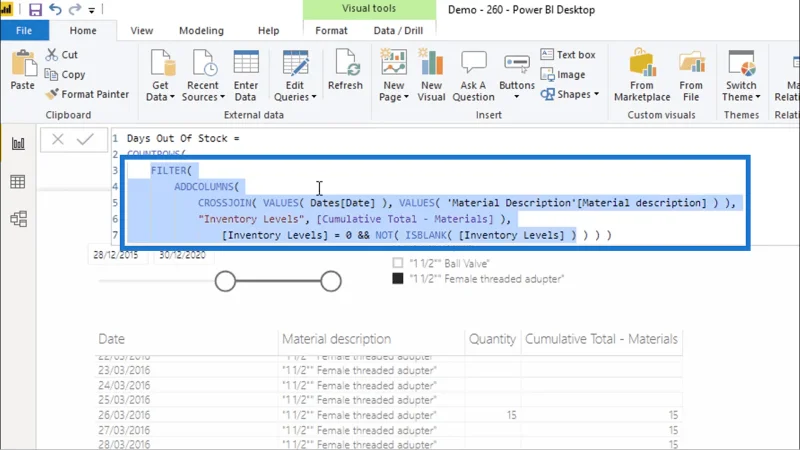Expand the Shapes dropdown arrow
This screenshot has height=450, width=800.
[596, 94]
